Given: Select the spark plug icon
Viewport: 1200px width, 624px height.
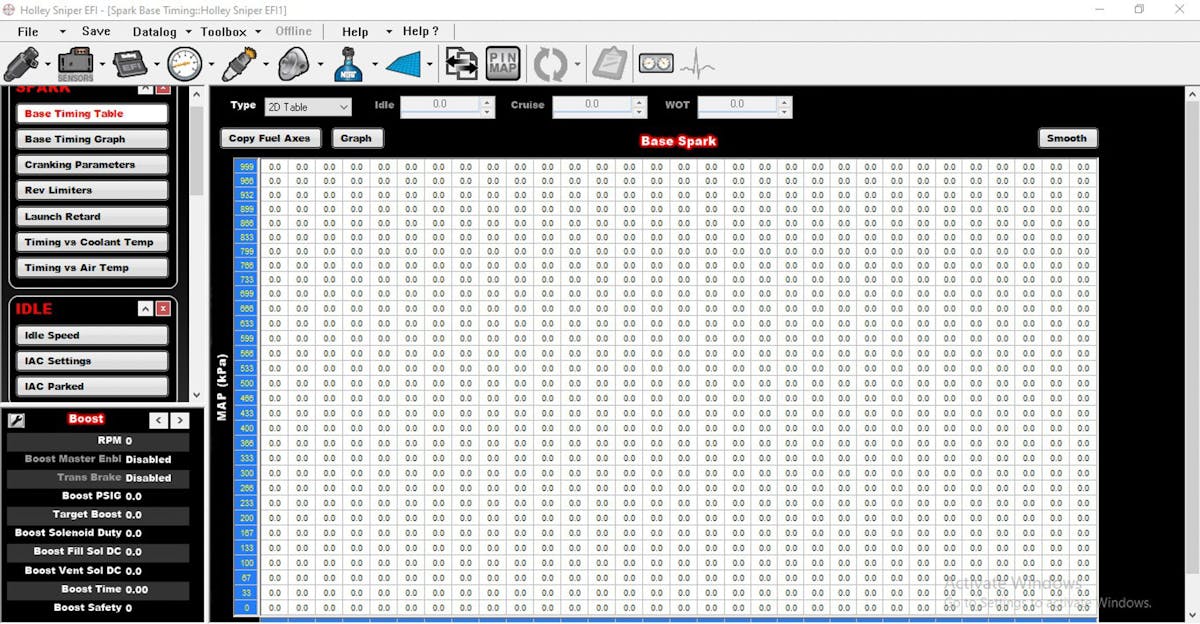Looking at the screenshot, I should pos(240,65).
